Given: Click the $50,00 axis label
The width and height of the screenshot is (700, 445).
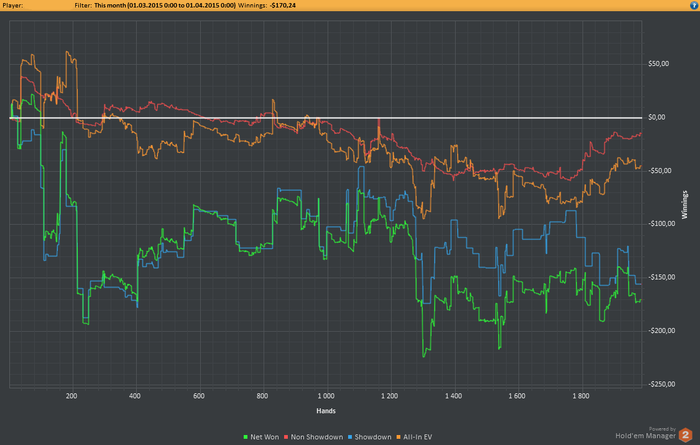Looking at the screenshot, I should click(x=658, y=64).
